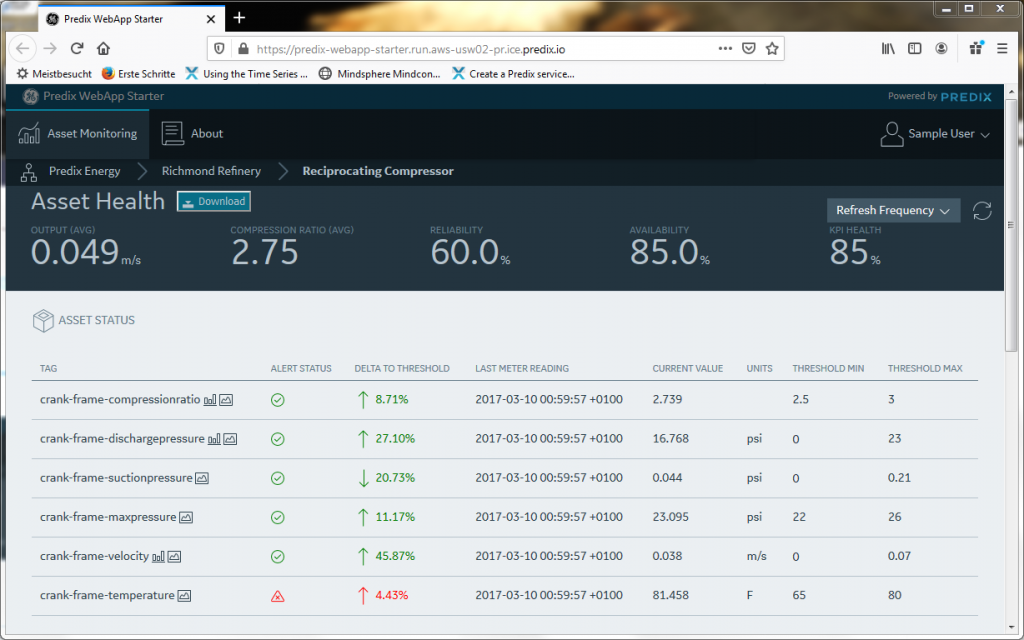Screen dimensions: 1024x640
Task: Open the Erste Schritte bookmark
Action: point(138,74)
